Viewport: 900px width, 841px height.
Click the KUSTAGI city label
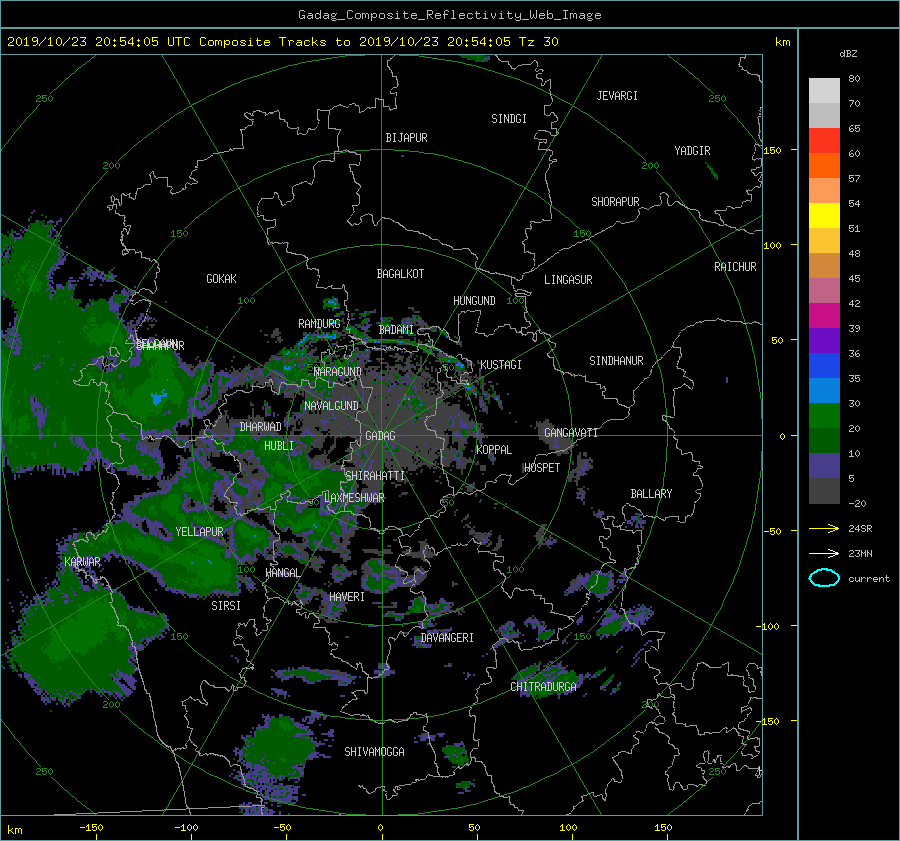coord(501,365)
